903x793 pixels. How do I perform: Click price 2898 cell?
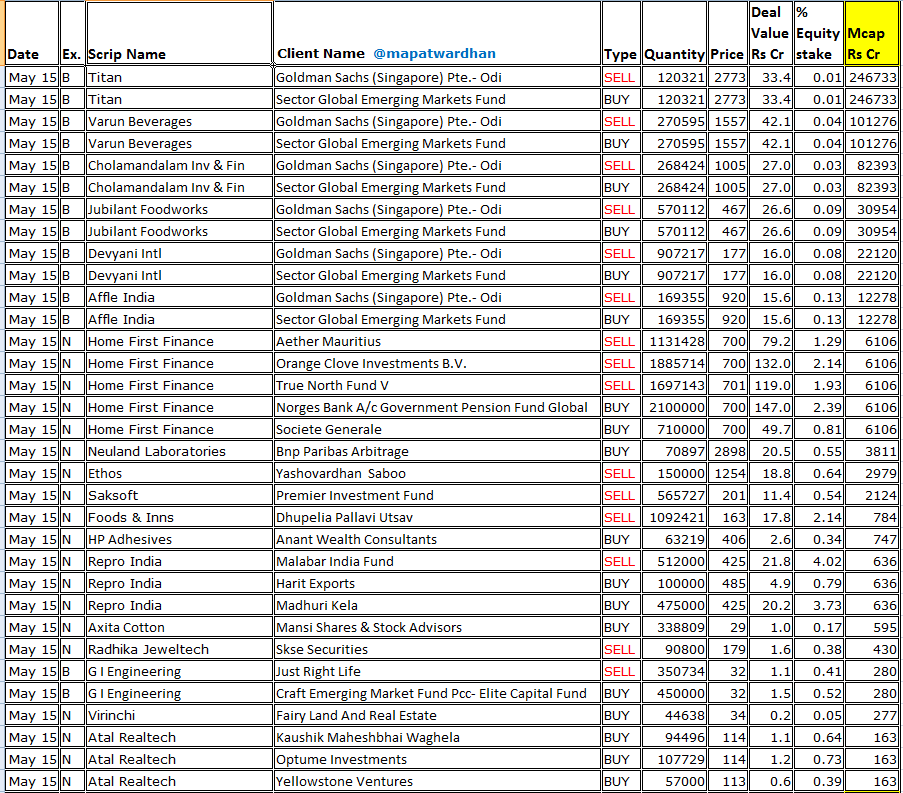[x=728, y=451]
